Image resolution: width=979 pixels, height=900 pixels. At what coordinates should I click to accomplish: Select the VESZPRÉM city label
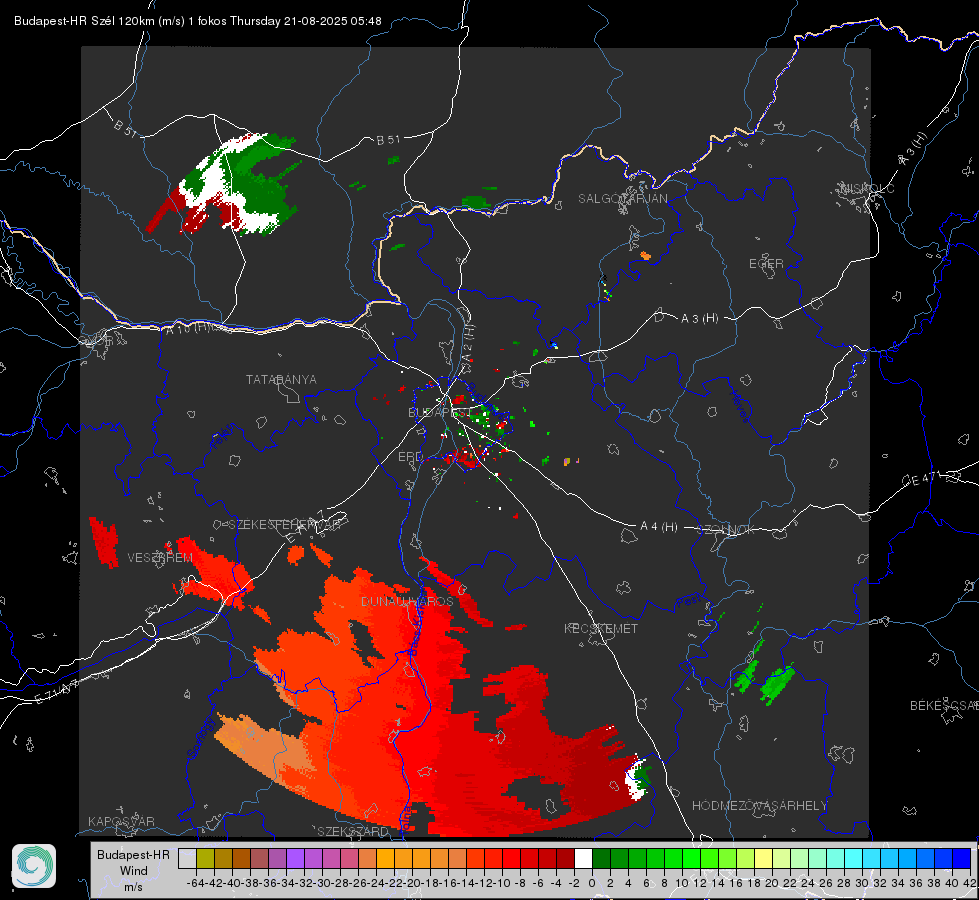[160, 557]
